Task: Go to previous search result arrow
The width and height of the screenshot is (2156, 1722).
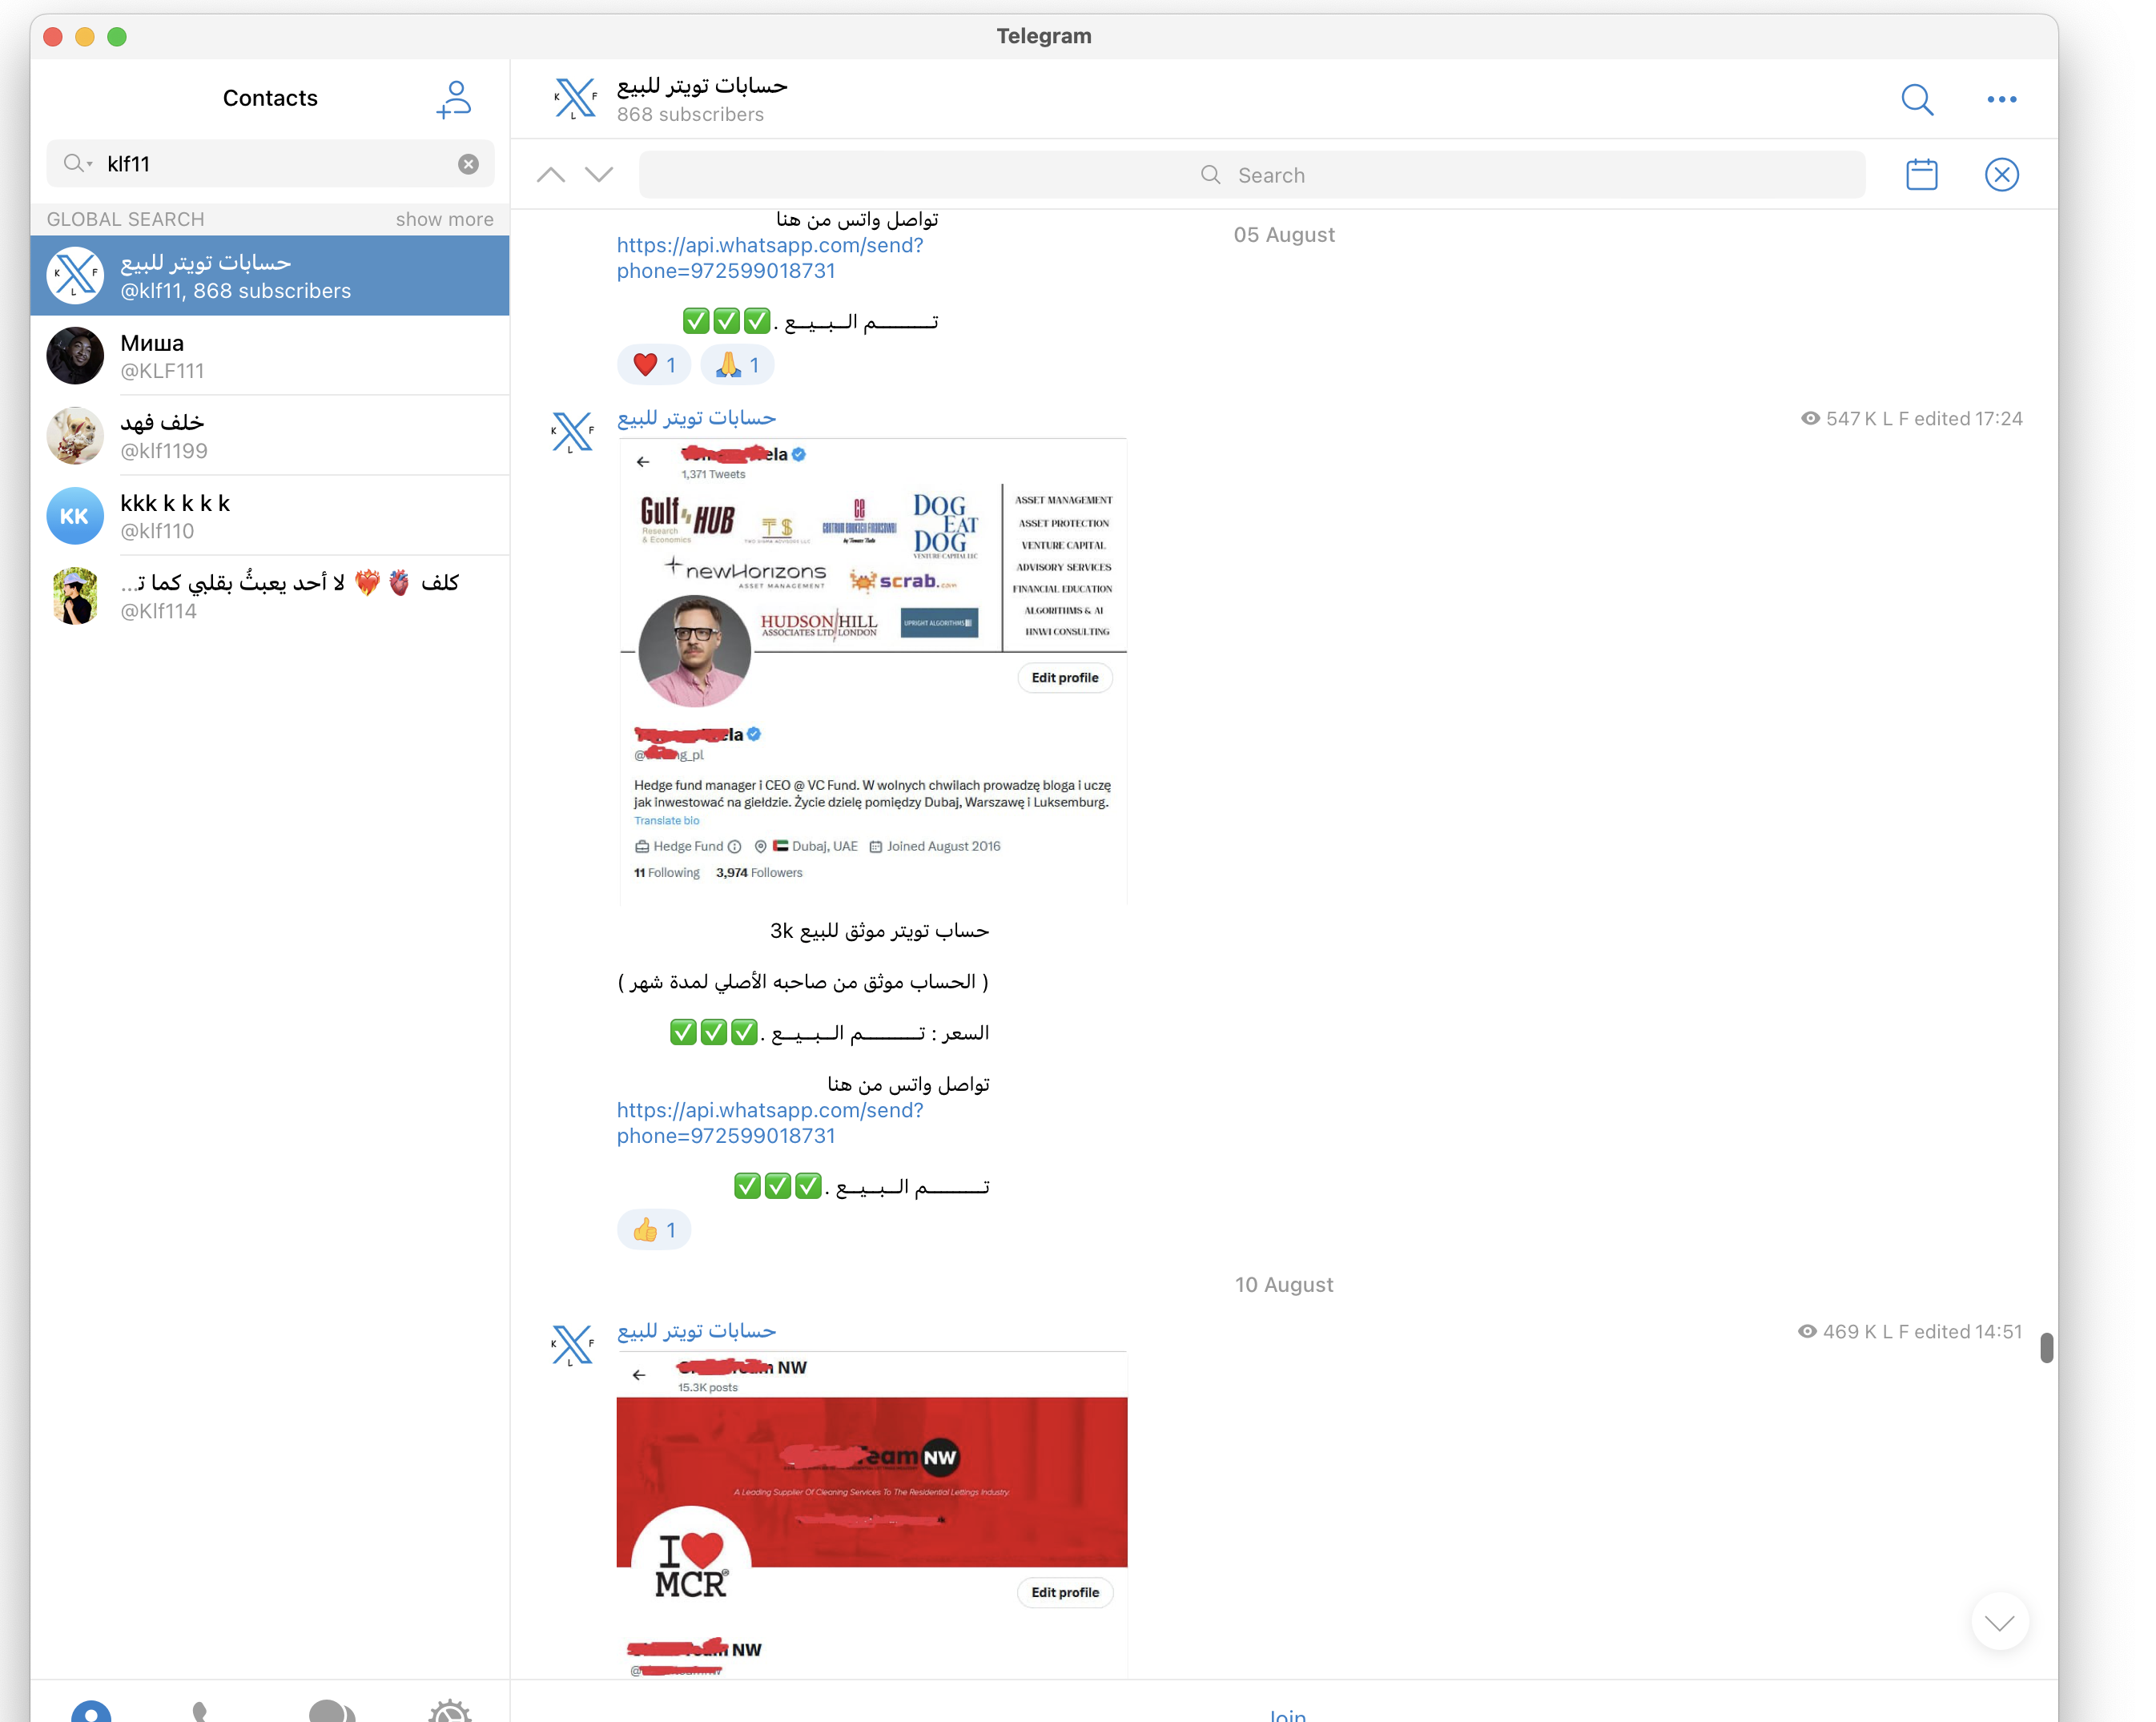Action: (551, 175)
